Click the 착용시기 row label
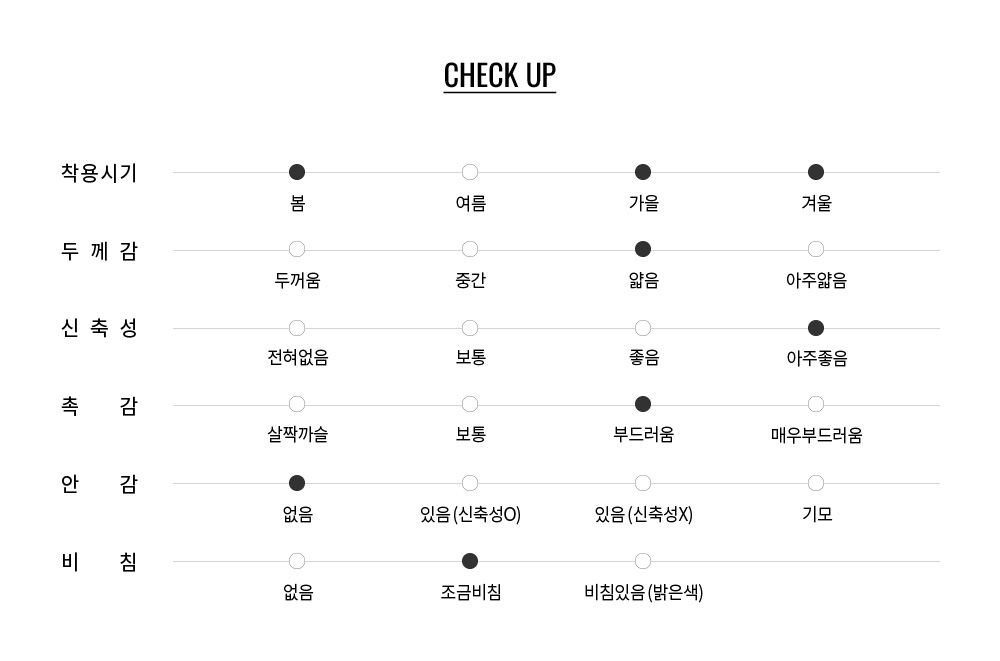Viewport: 1000px width, 661px height. (99, 173)
